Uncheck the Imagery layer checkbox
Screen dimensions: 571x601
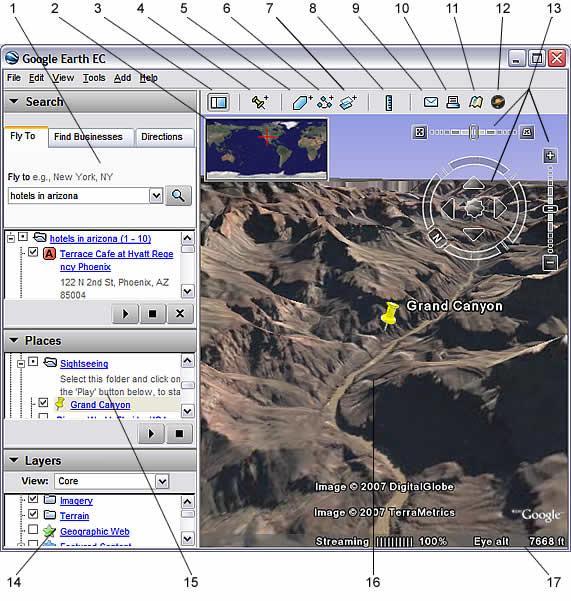click(33, 499)
